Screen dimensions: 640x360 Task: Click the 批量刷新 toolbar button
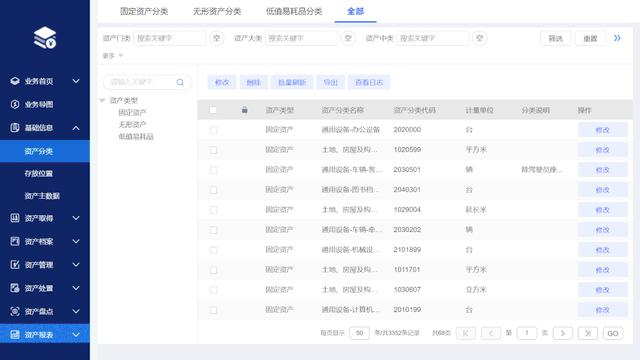click(x=292, y=82)
